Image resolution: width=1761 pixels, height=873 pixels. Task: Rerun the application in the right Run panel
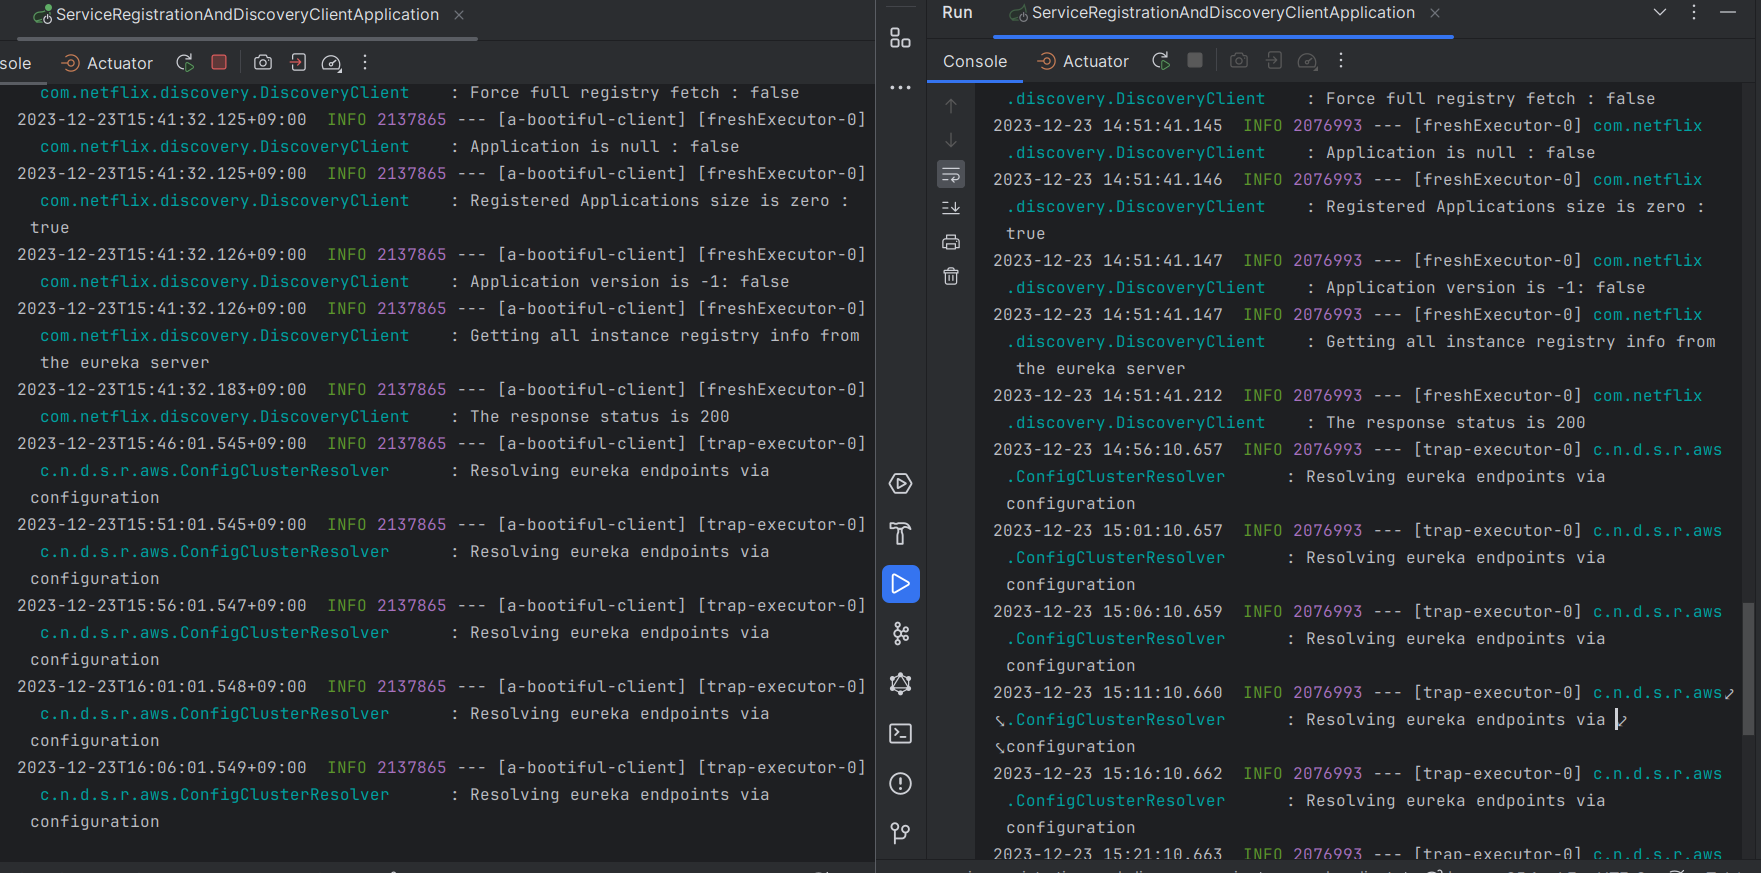(x=1161, y=61)
